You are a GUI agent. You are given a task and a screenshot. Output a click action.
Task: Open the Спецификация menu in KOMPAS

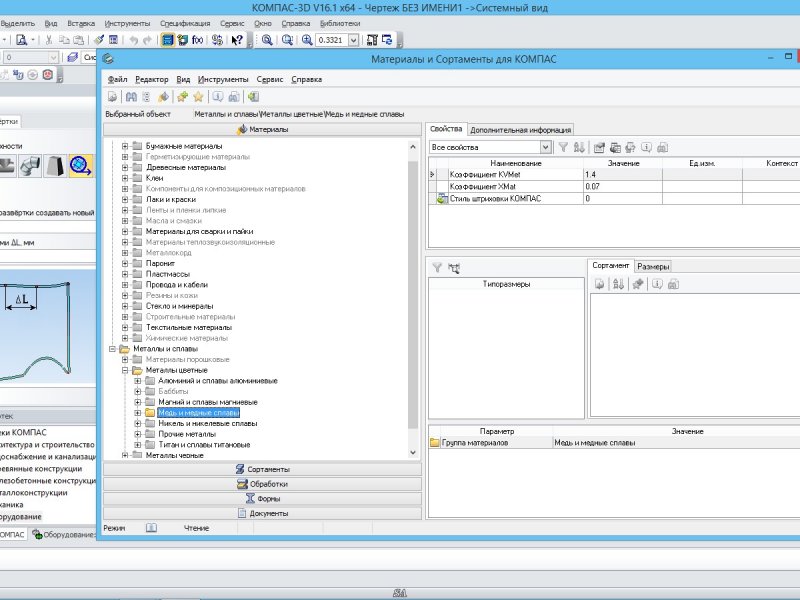185,23
